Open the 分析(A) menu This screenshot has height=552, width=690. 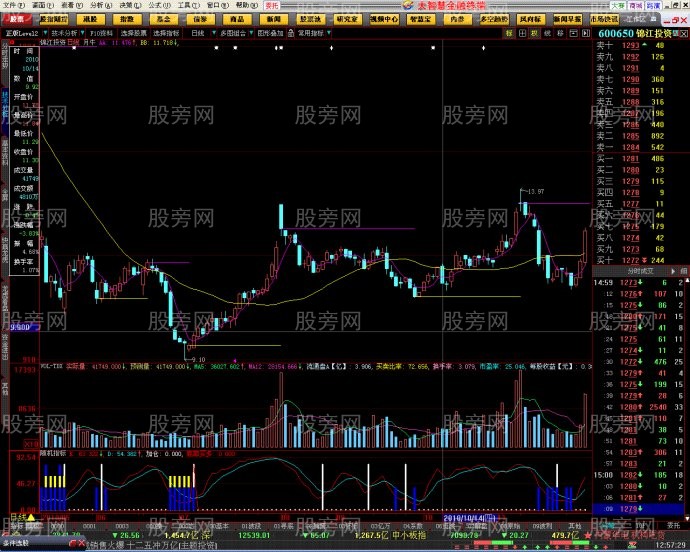(101, 6)
